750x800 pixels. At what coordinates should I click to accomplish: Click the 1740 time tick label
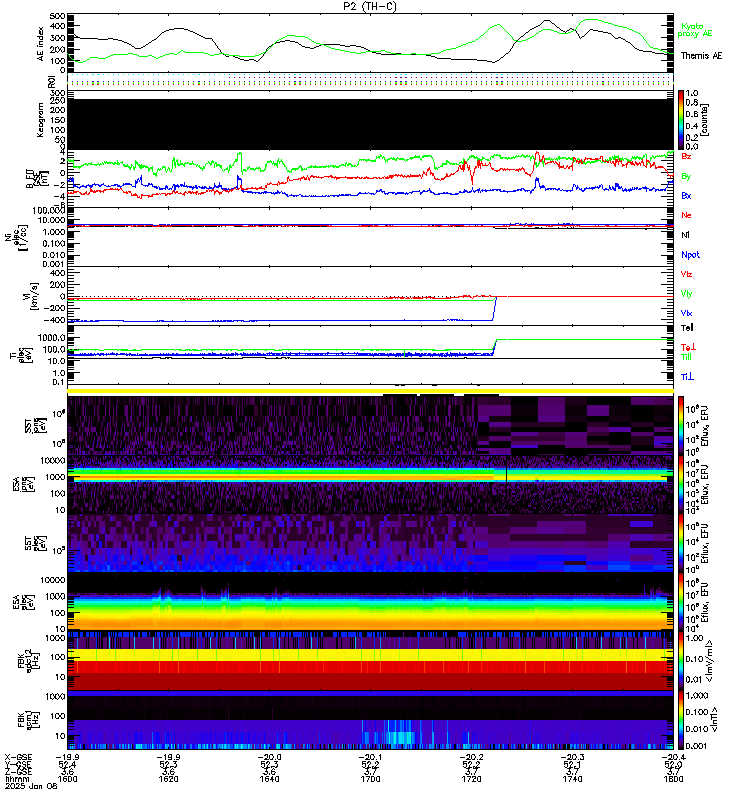pos(572,779)
